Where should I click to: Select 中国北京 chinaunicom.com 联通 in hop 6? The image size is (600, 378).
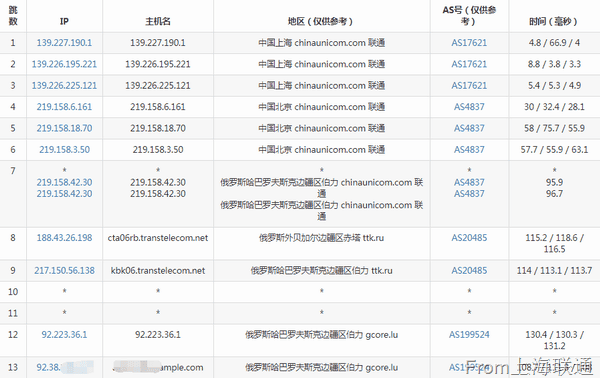pos(321,150)
